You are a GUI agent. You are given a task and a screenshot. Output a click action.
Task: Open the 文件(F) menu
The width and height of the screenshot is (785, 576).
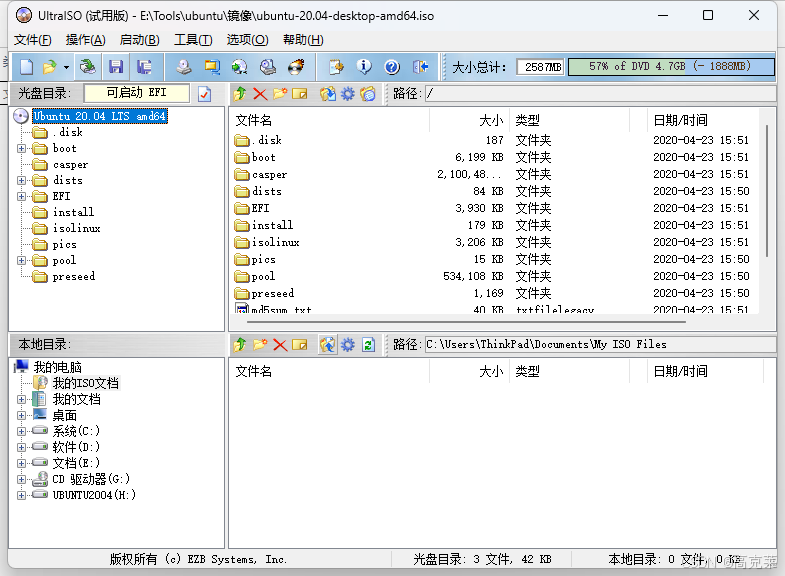tap(33, 40)
